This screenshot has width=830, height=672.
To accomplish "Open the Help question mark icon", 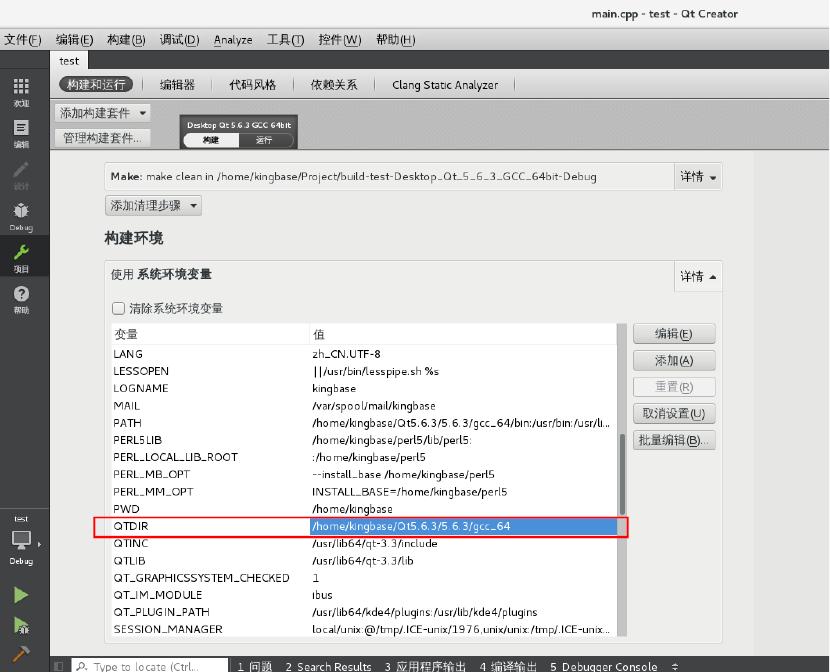I will (21, 299).
